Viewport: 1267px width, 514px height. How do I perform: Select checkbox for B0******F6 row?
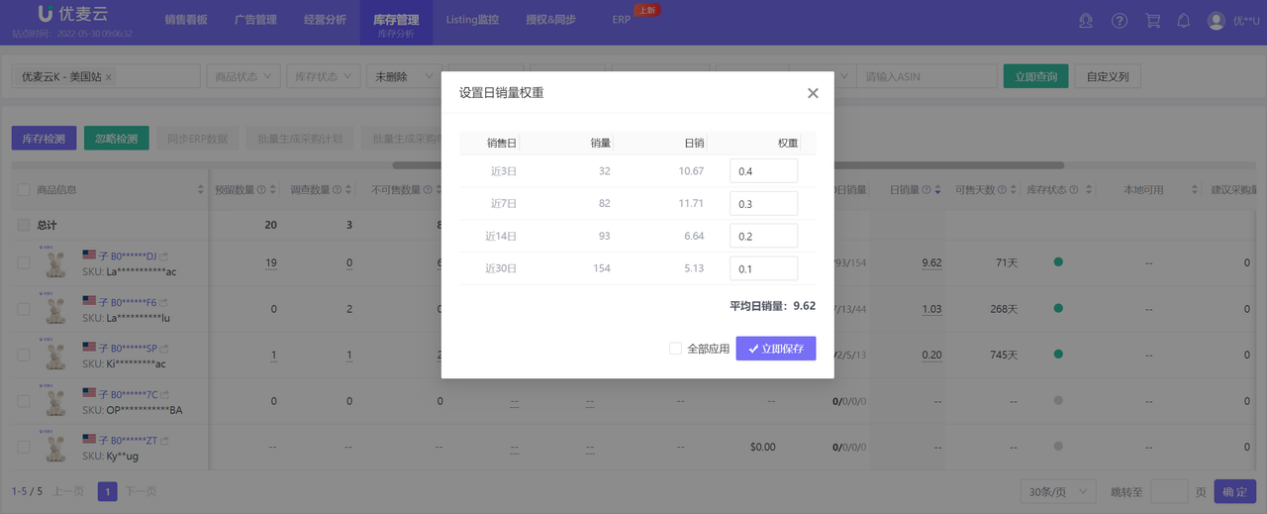(24, 309)
